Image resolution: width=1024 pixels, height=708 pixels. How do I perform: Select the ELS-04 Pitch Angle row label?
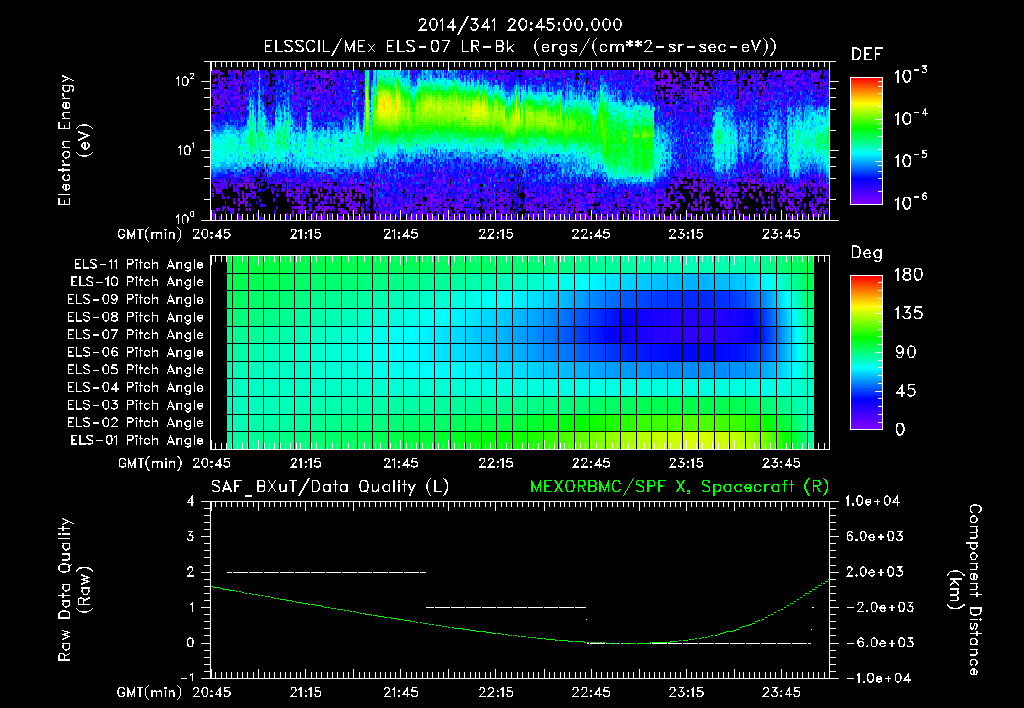point(136,387)
